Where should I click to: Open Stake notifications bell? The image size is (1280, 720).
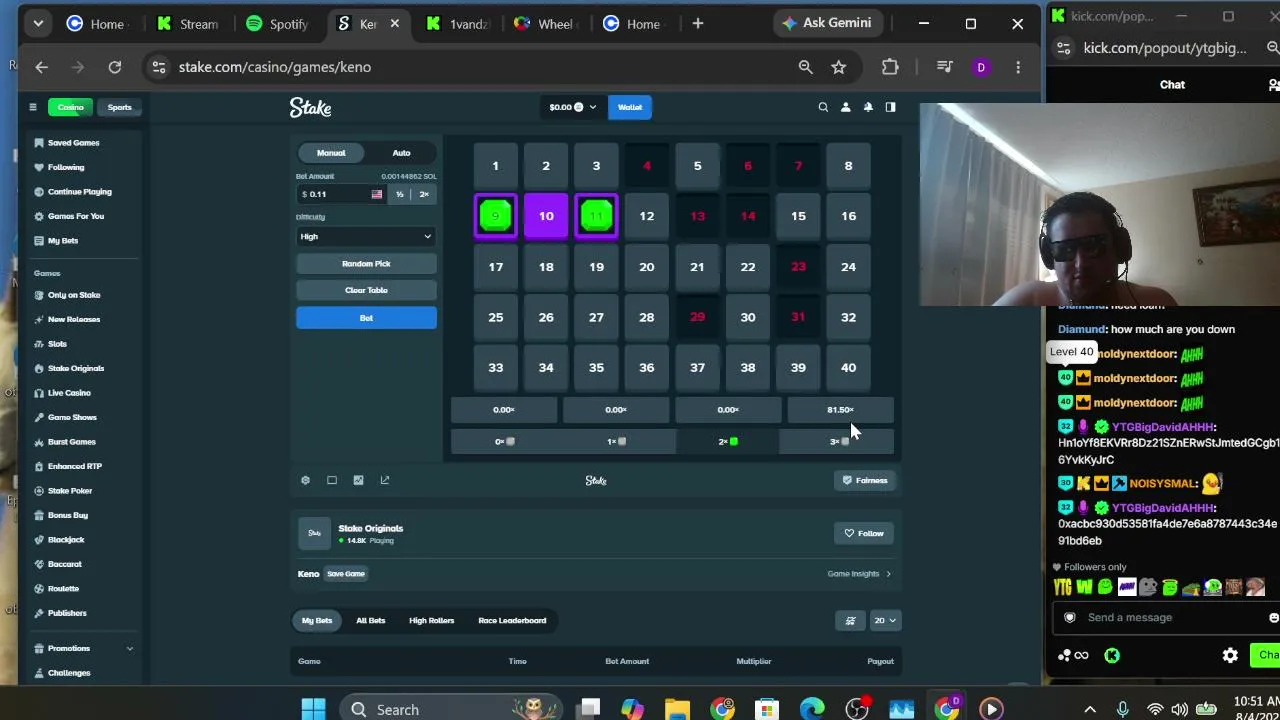pos(868,107)
